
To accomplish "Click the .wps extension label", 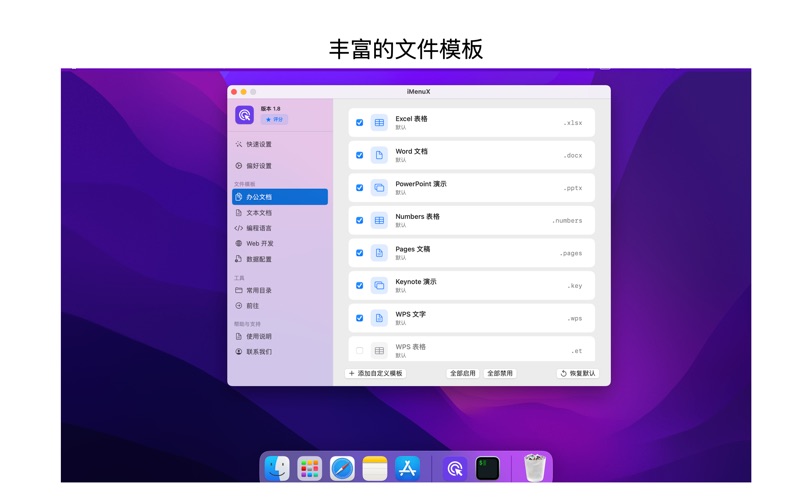I will pos(574,318).
